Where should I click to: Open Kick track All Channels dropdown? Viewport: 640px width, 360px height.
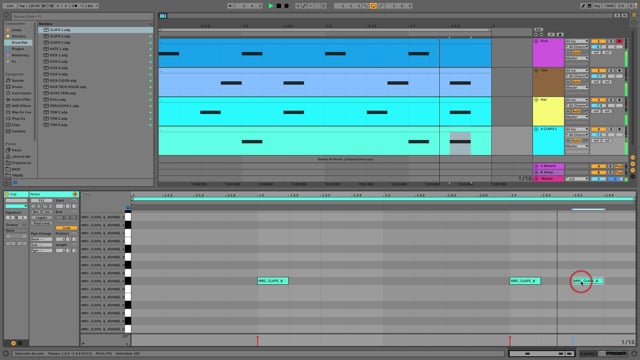577,47
